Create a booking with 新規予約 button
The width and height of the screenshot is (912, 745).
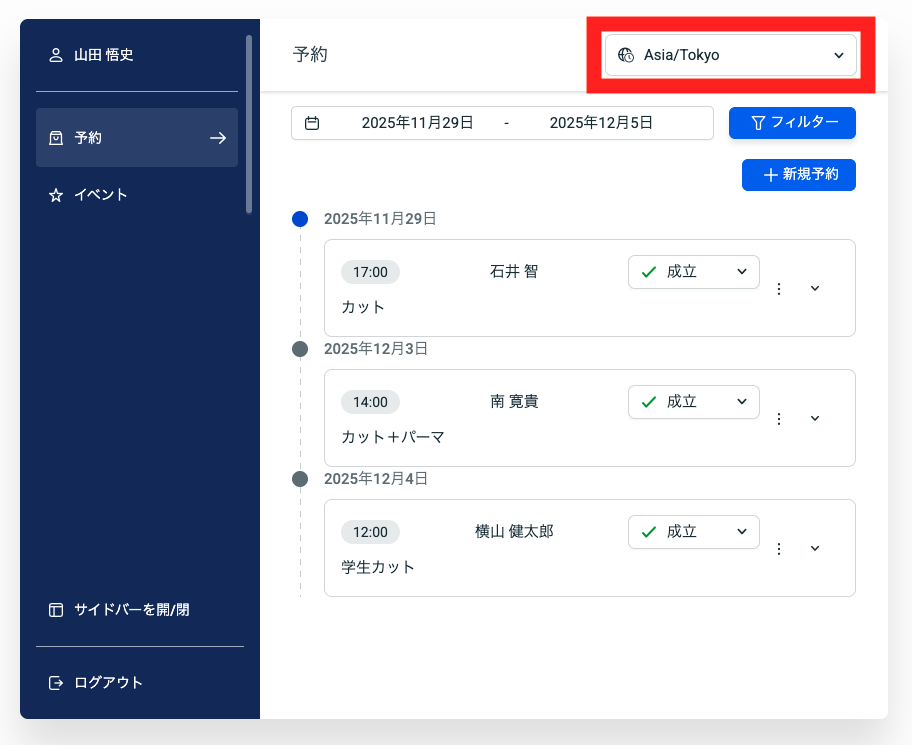click(x=798, y=174)
